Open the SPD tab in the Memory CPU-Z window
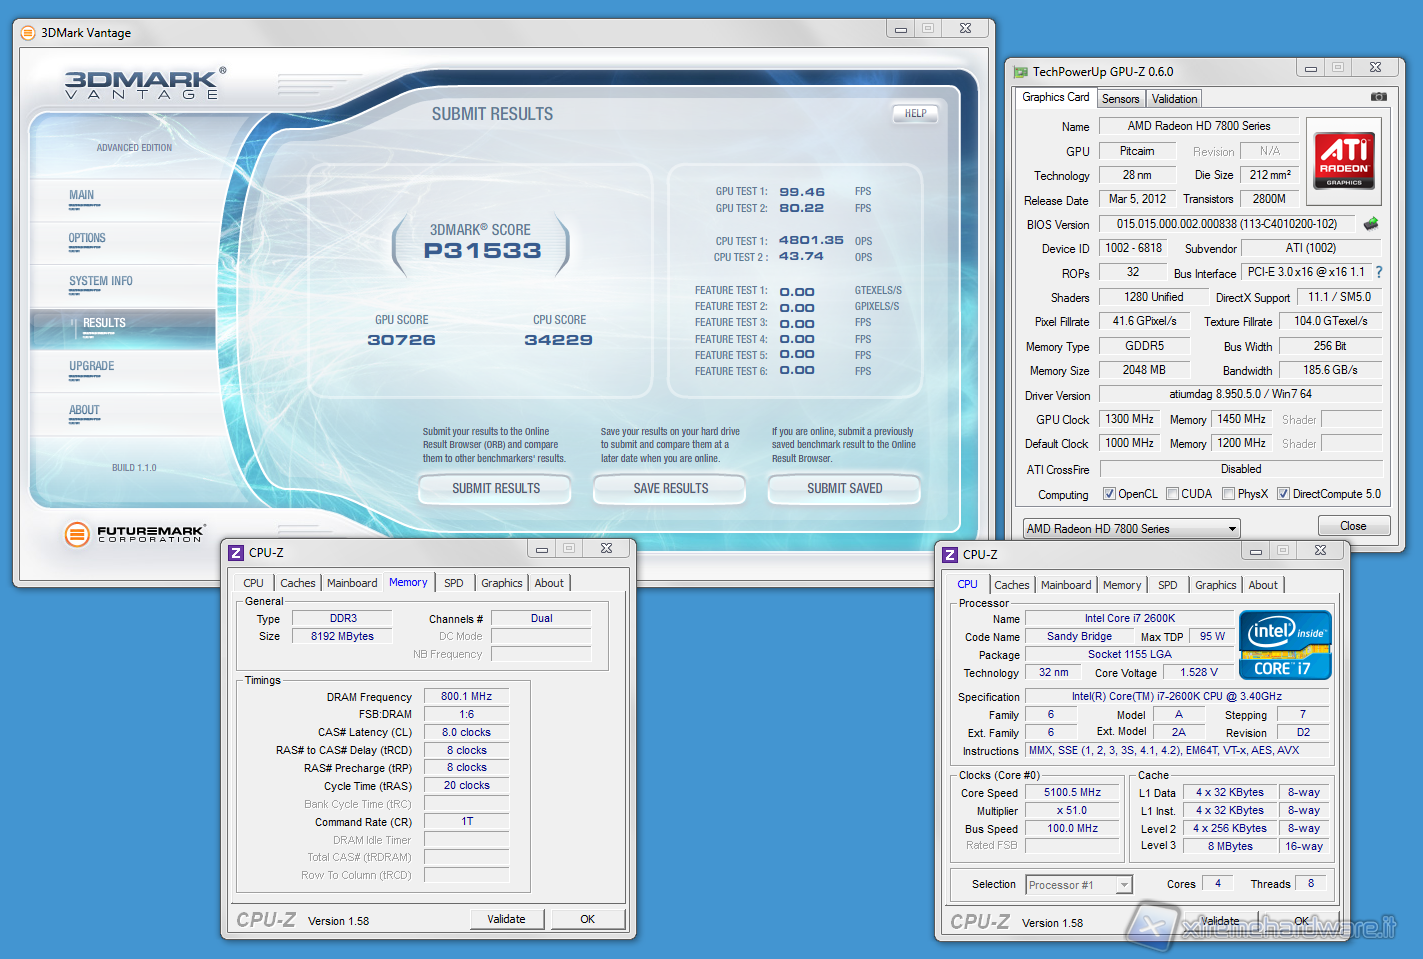Viewport: 1423px width, 959px height. pyautogui.click(x=453, y=583)
